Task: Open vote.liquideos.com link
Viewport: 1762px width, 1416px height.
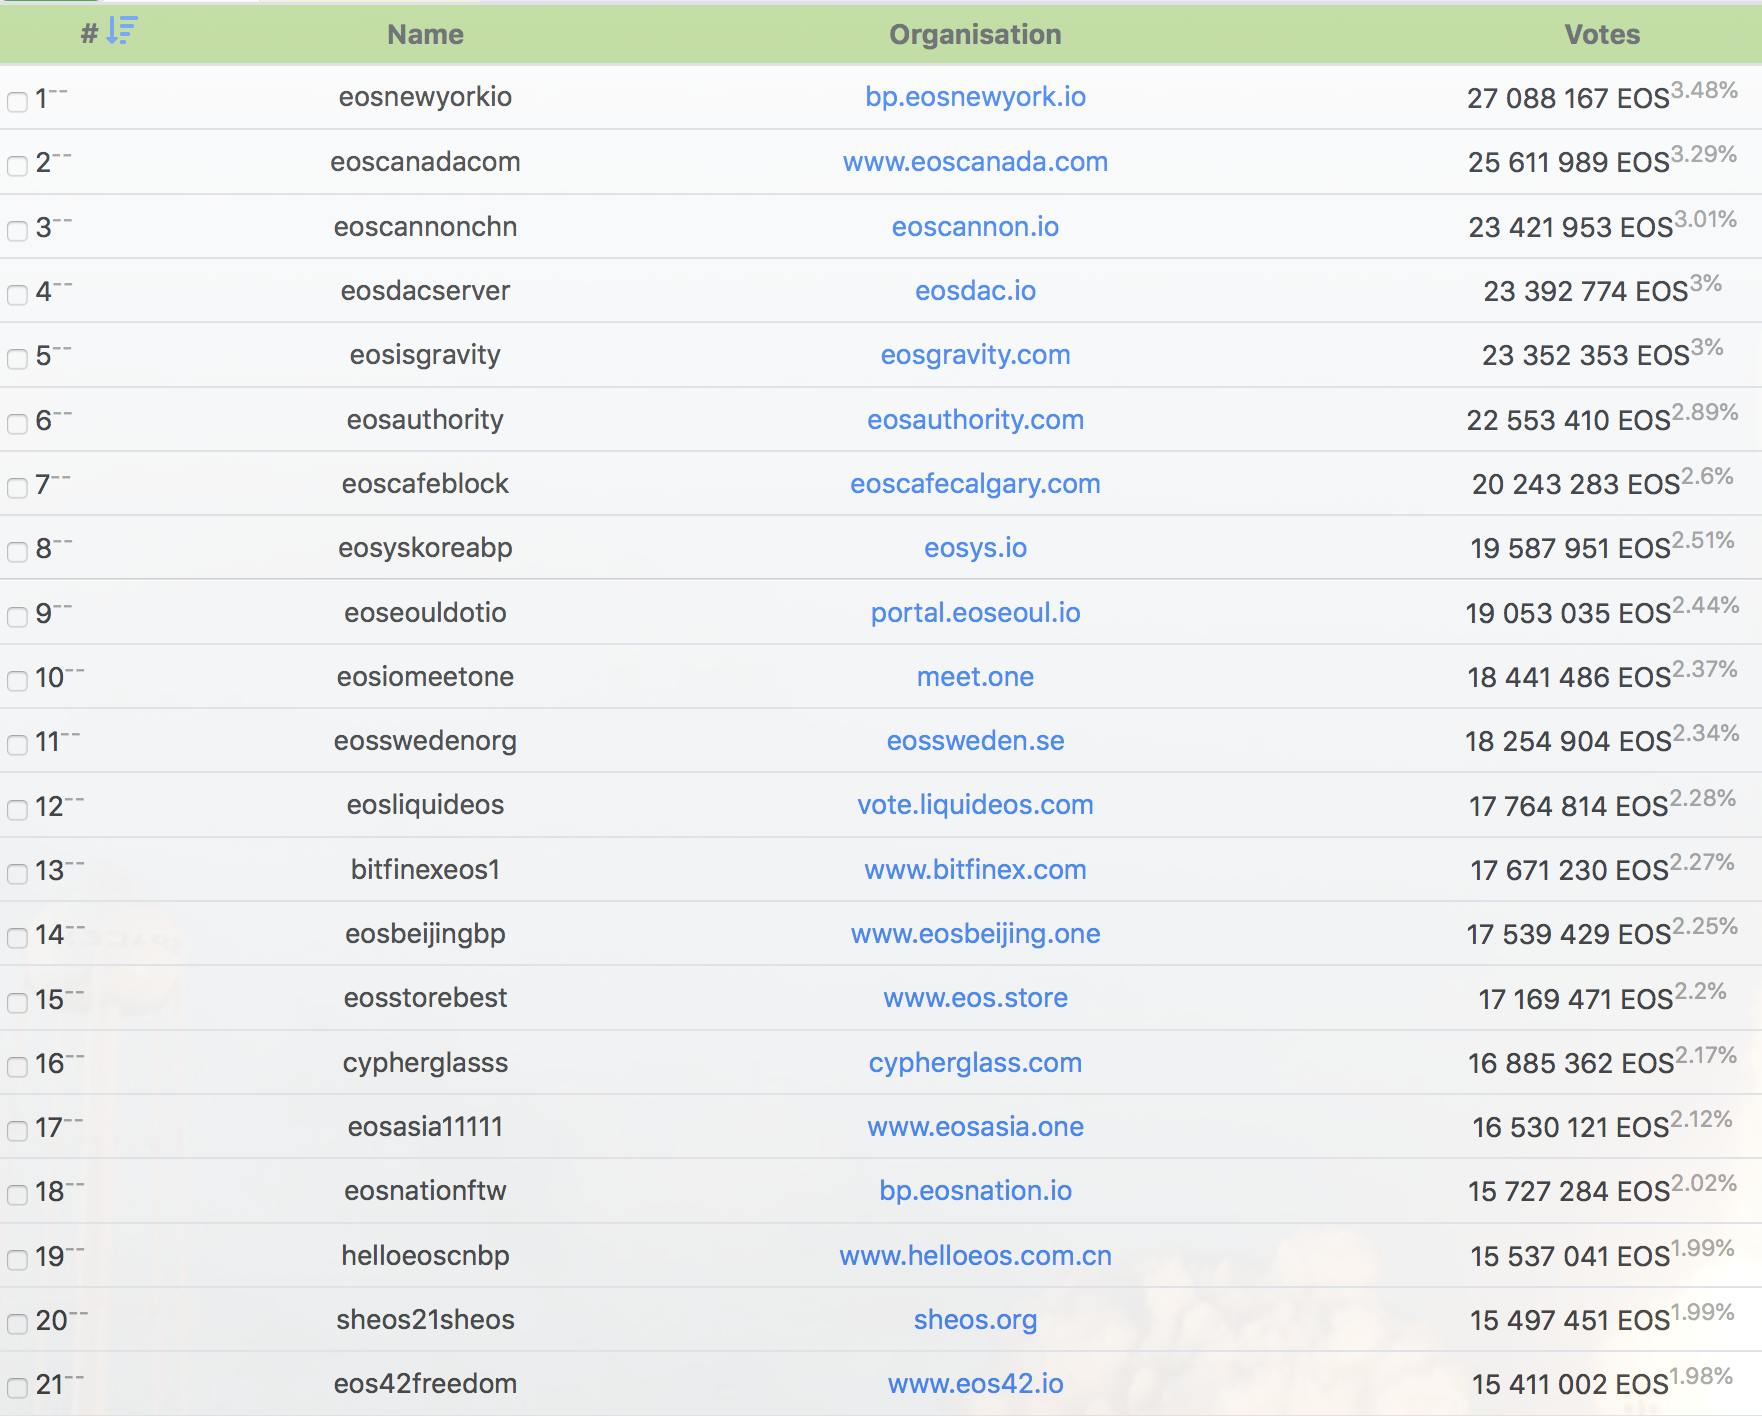Action: click(x=975, y=805)
